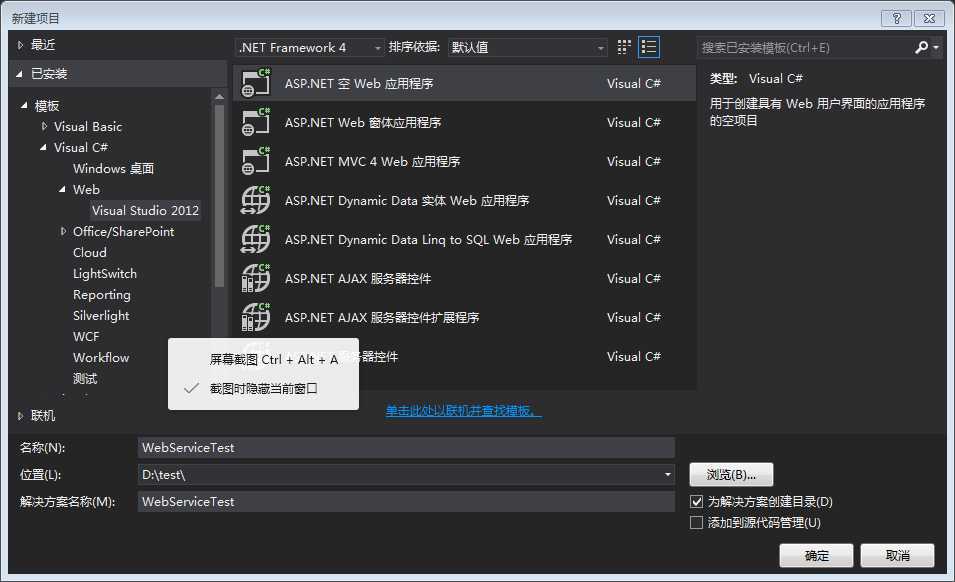Select Workflow in the template tree
The height and width of the screenshot is (582, 955).
[101, 358]
